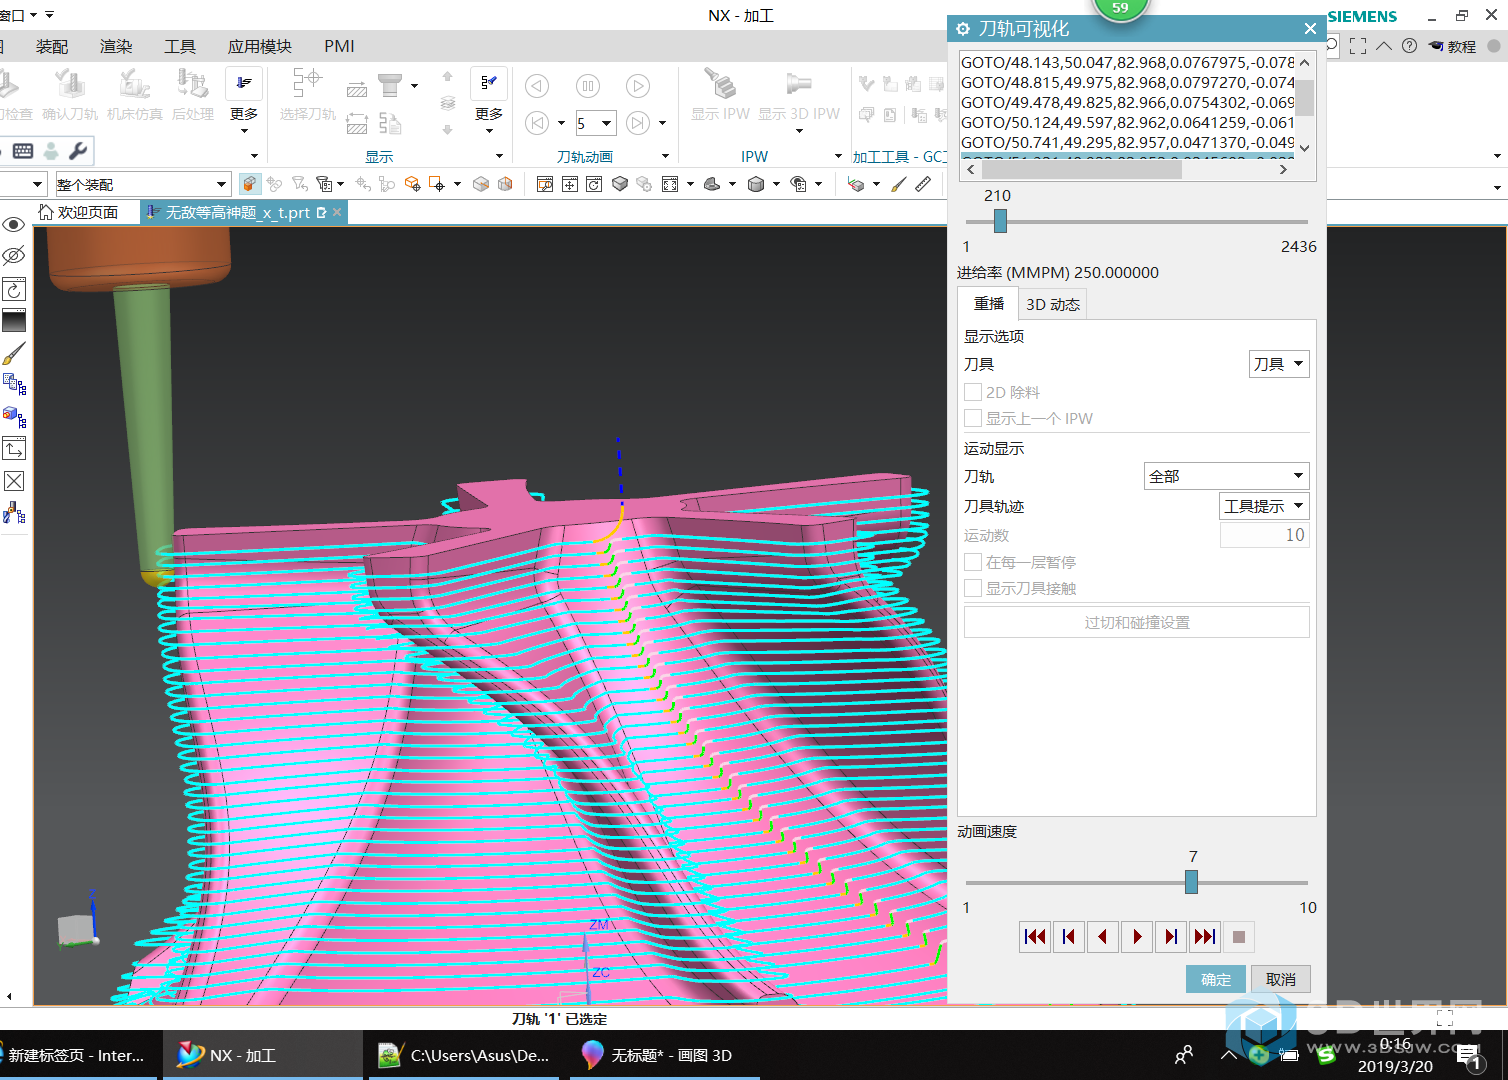Image resolution: width=1508 pixels, height=1080 pixels.
Task: Rewind to start of toolpath playback
Action: (1035, 937)
